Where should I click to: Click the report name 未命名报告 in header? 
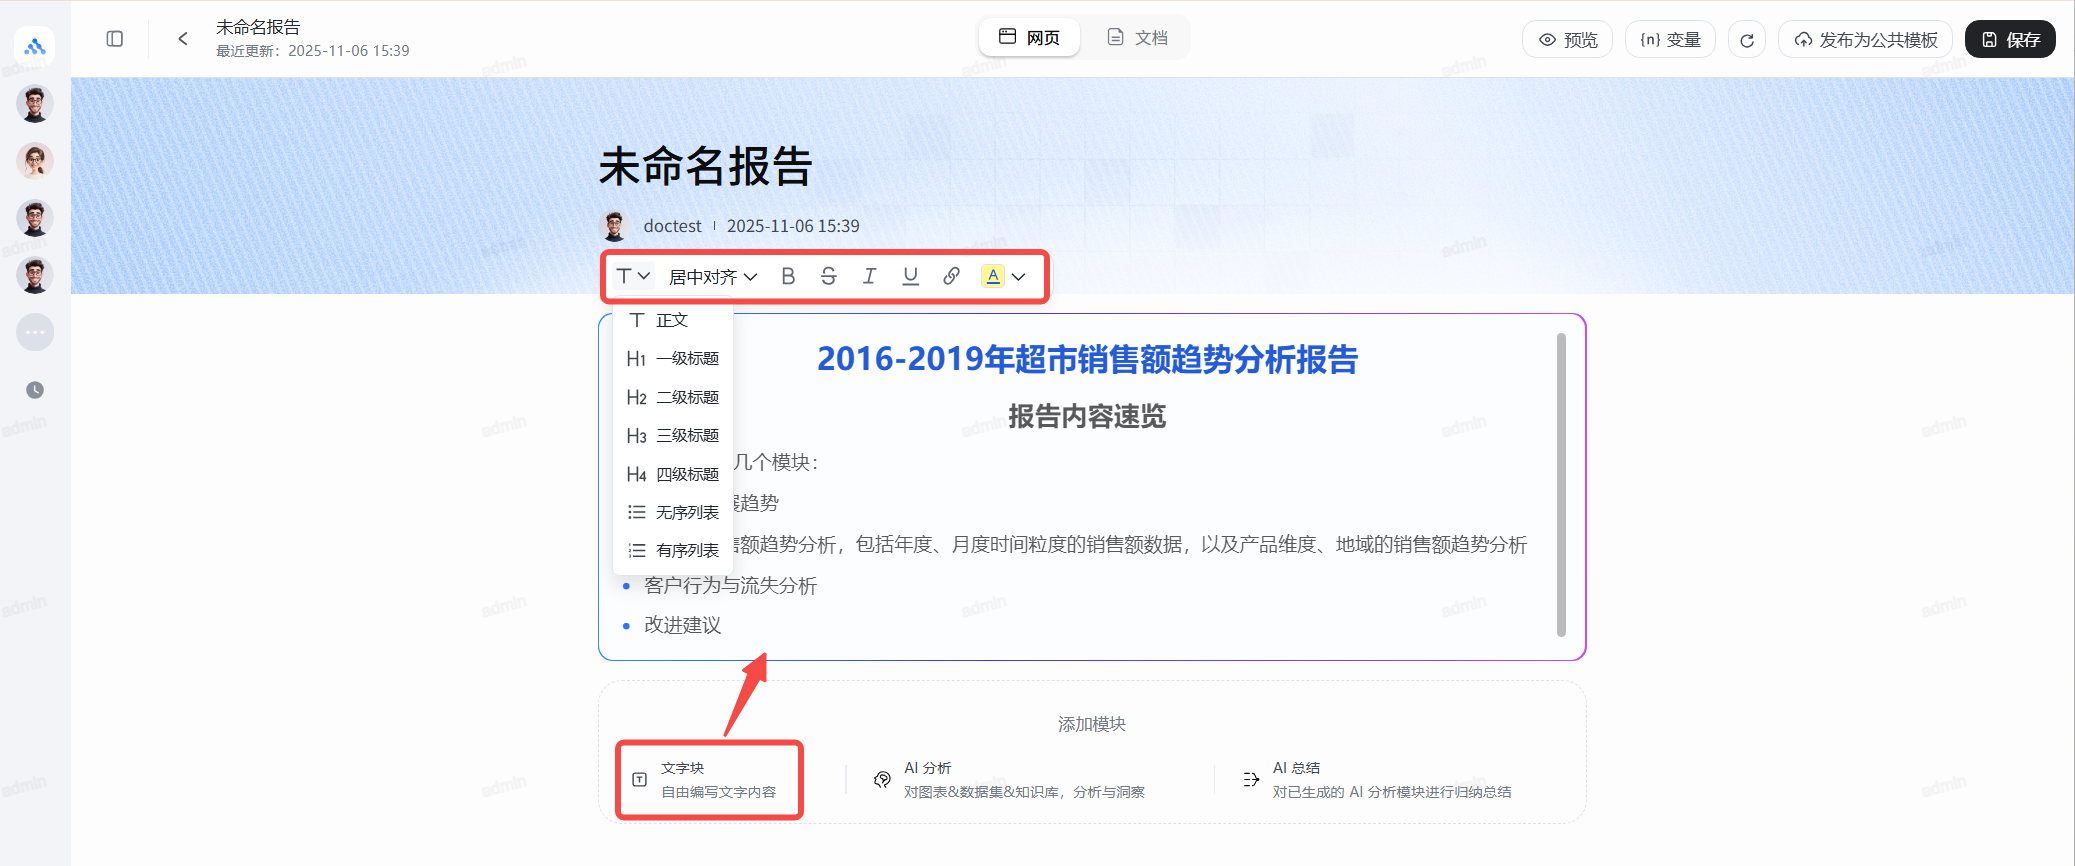pos(258,27)
